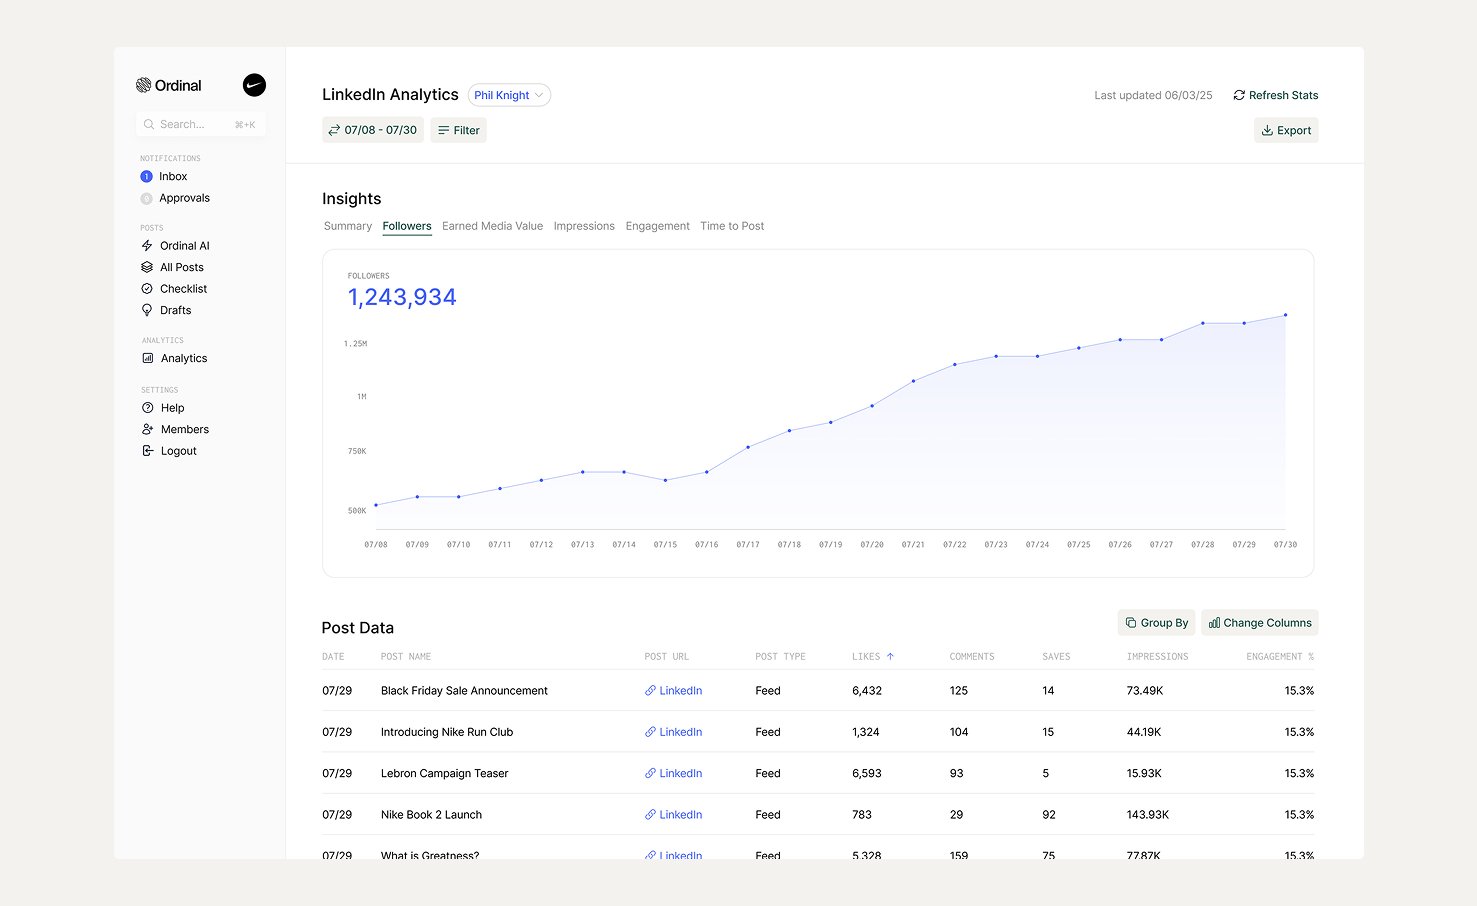
Task: Click the Ordinal logo icon
Action: coord(144,85)
